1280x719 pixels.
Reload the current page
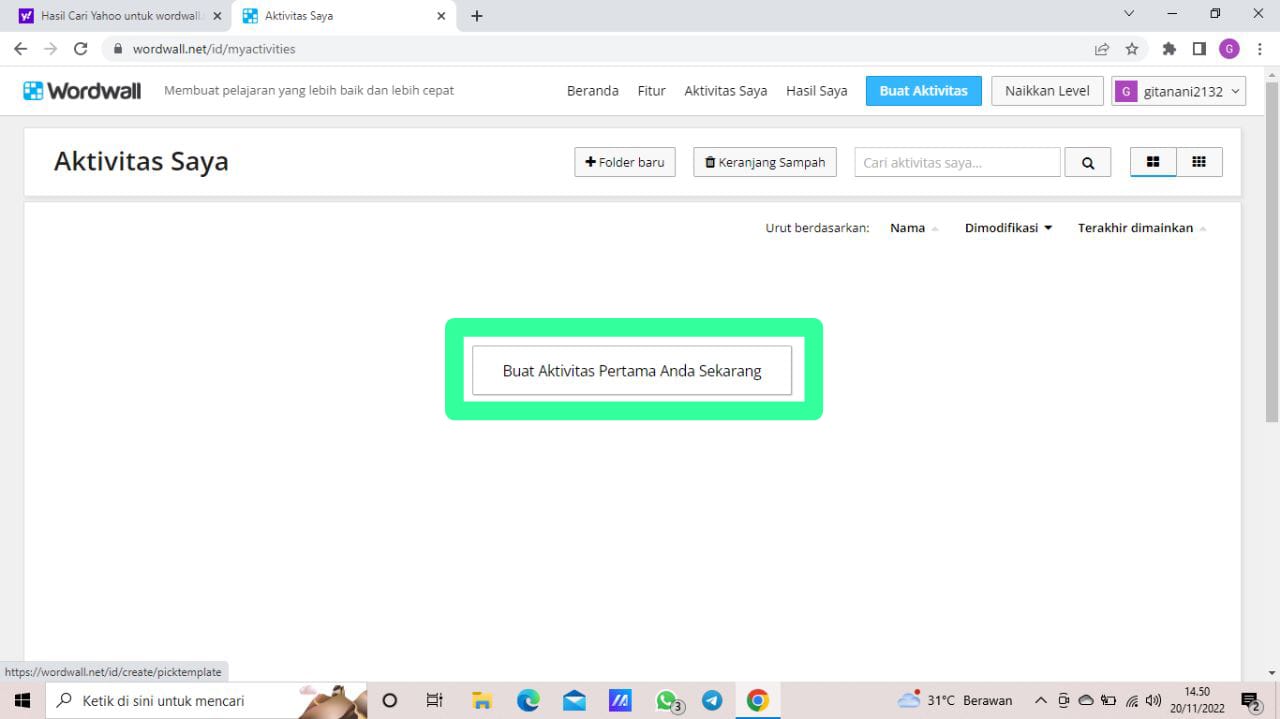[x=81, y=48]
